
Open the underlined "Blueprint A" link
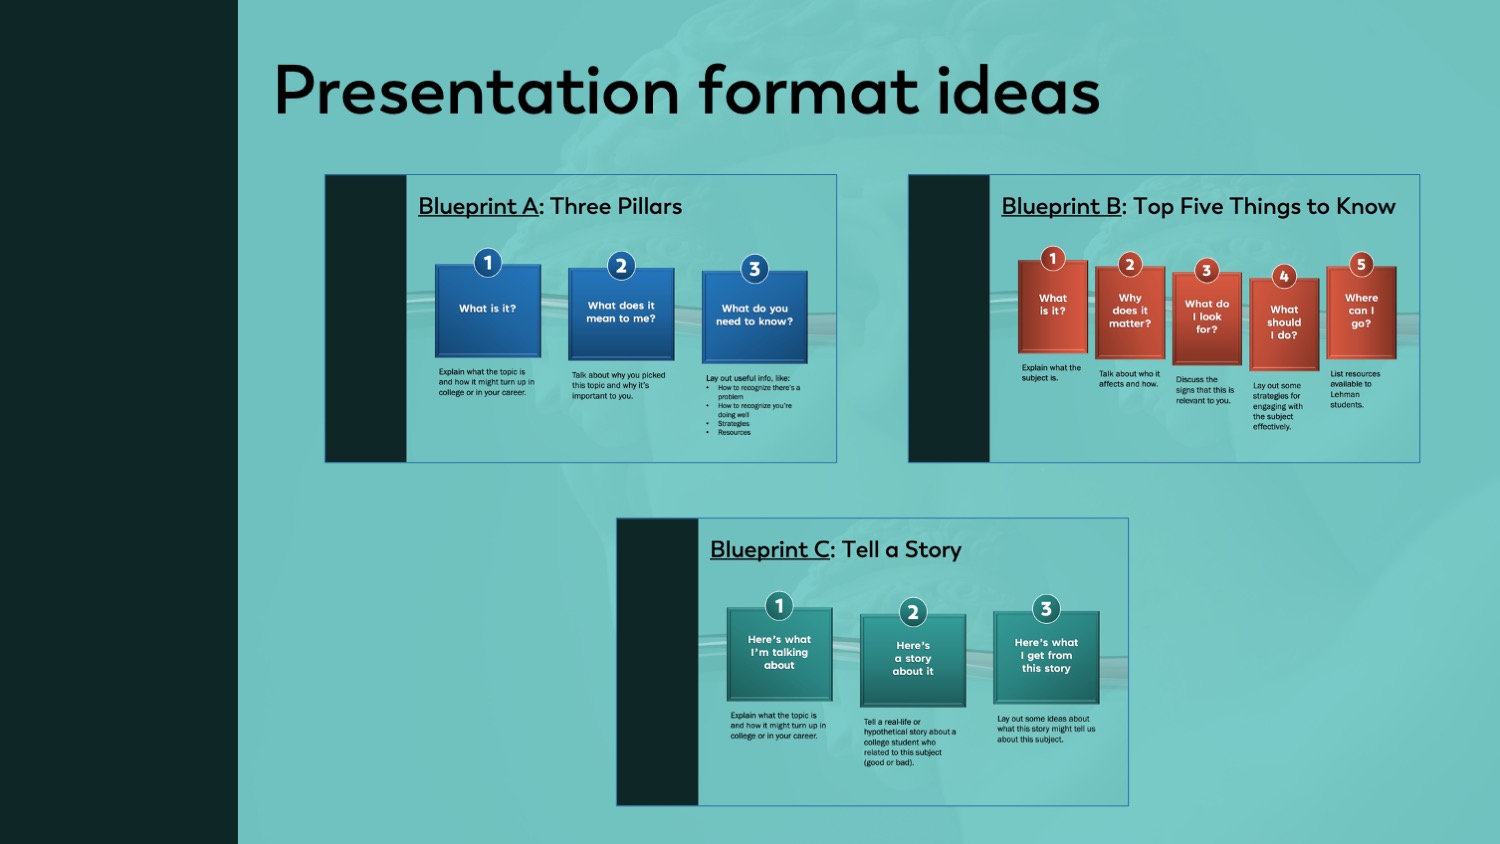(x=478, y=206)
